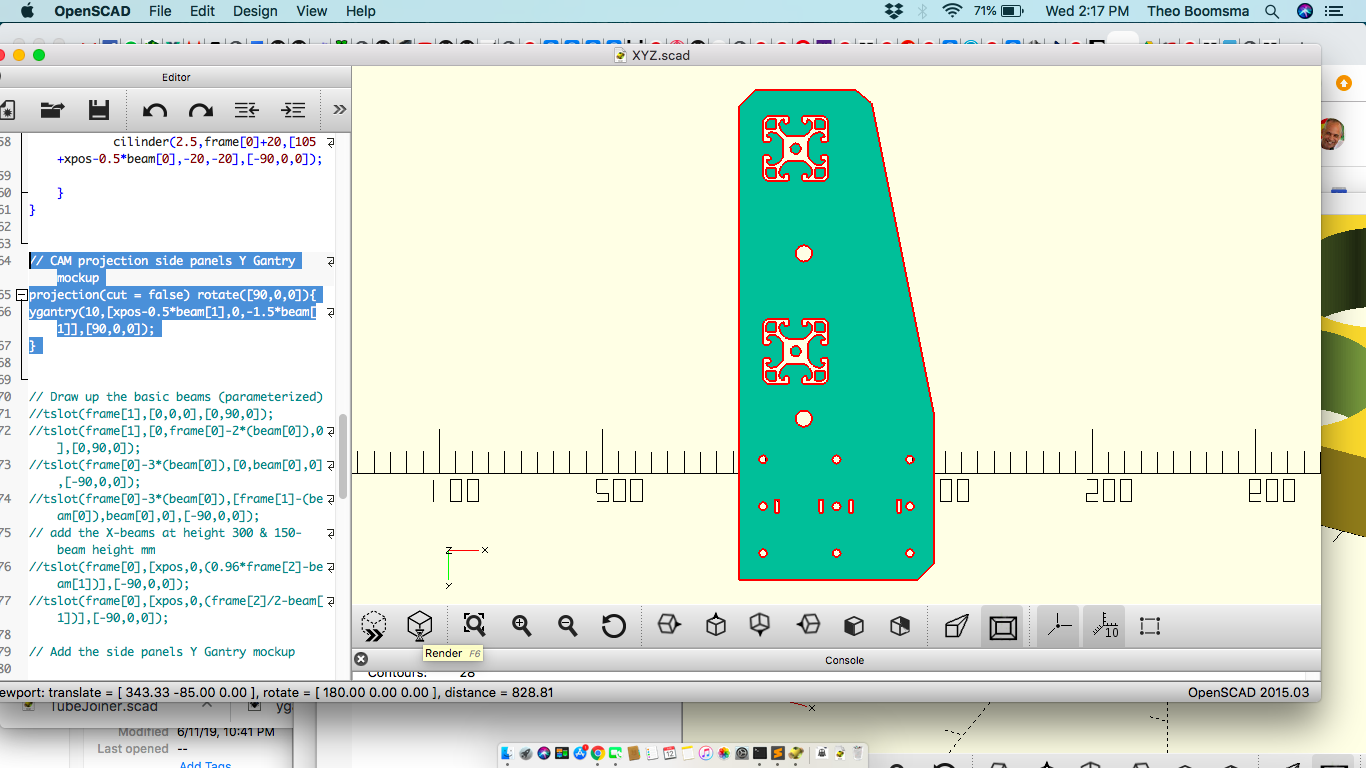Zoom in on the viewport

[x=521, y=626]
